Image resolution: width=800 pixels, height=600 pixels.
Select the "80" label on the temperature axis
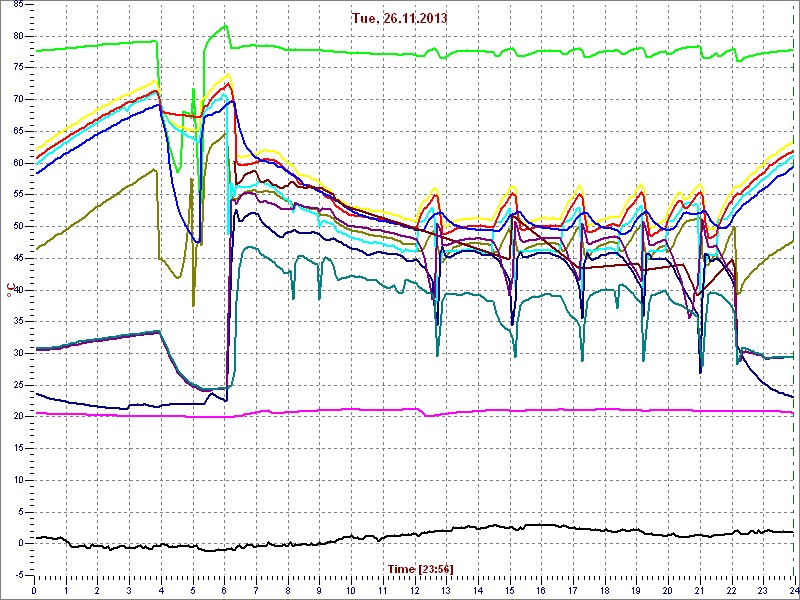click(x=18, y=36)
